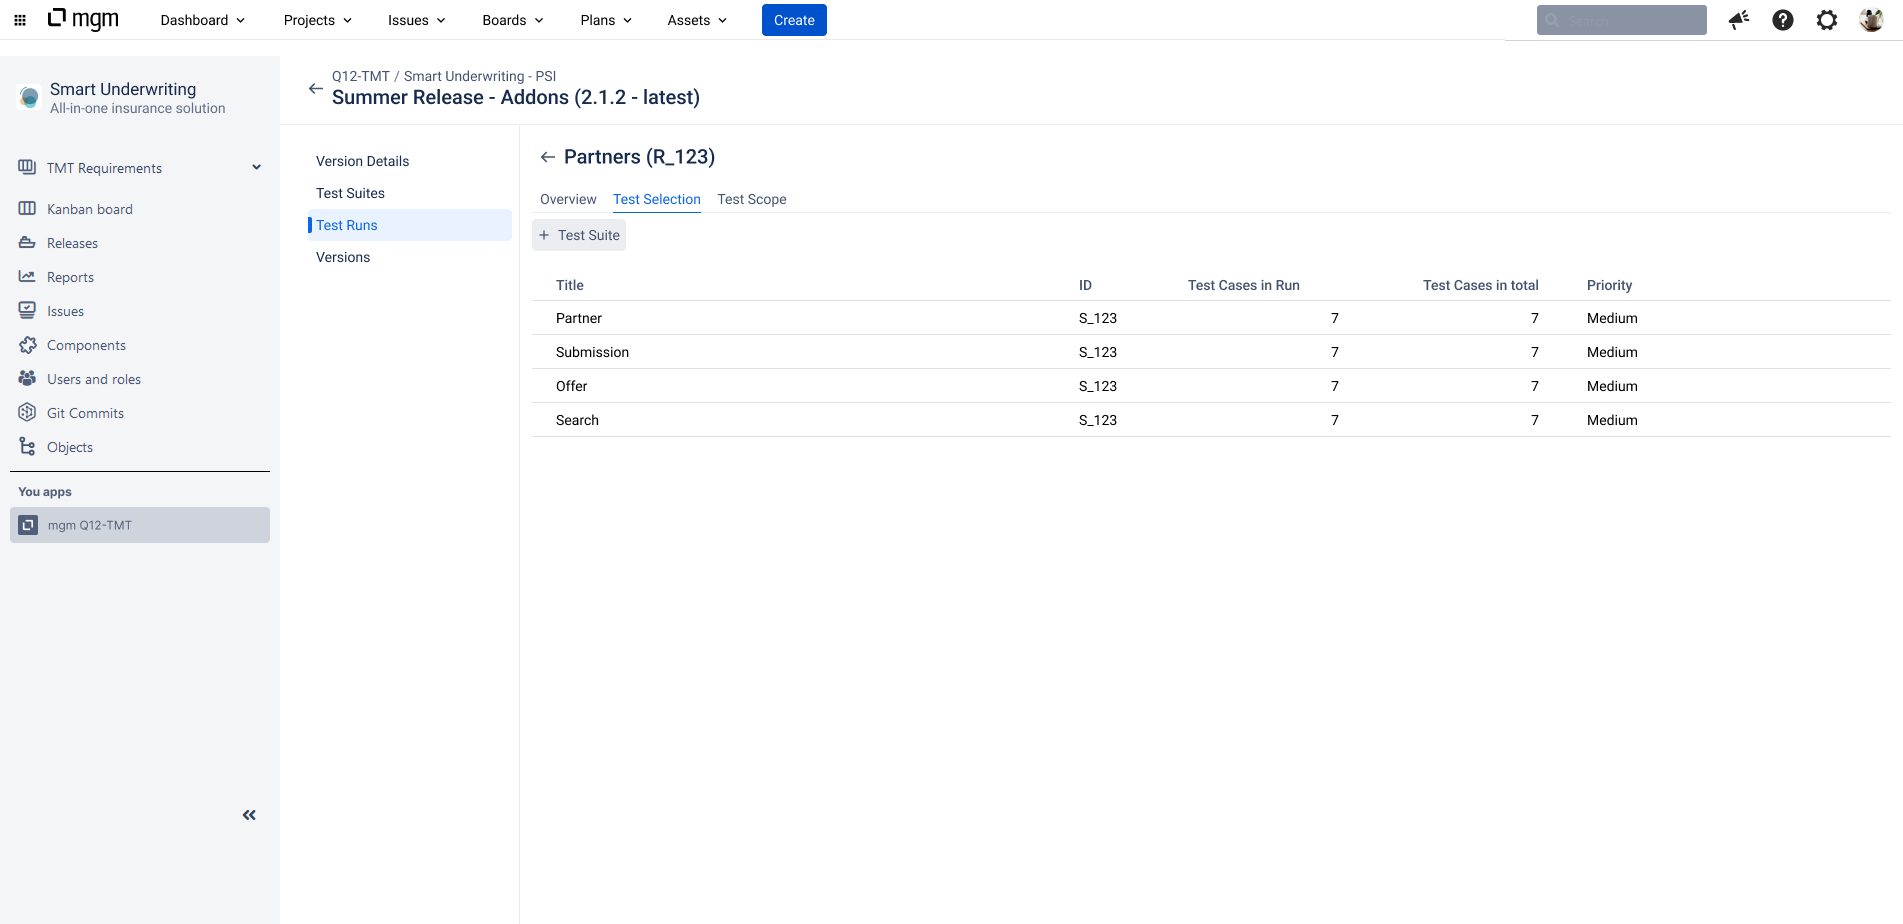
Task: Click the notifications megaphone icon
Action: (1739, 20)
